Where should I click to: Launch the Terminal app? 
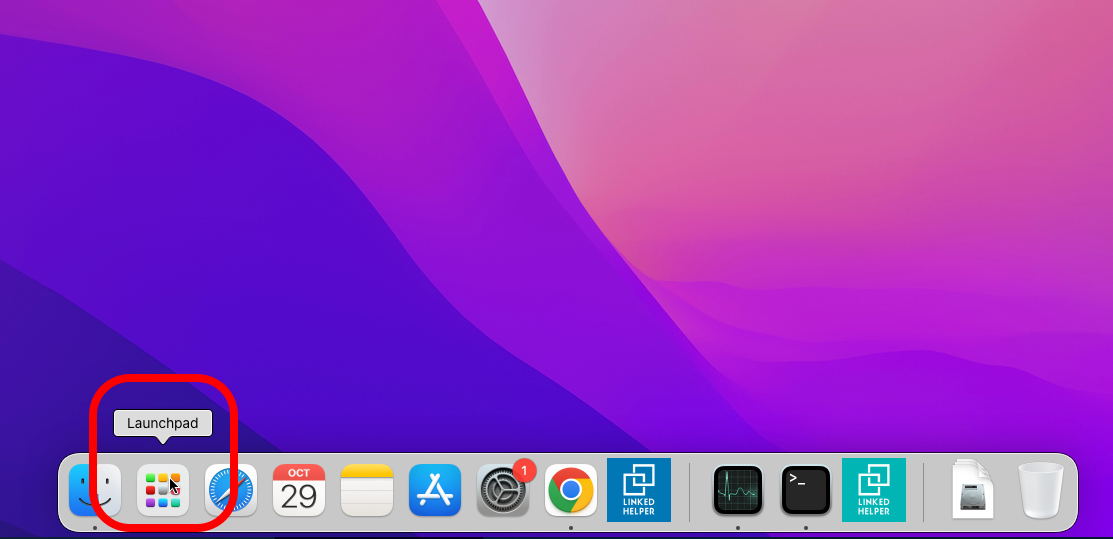click(806, 490)
